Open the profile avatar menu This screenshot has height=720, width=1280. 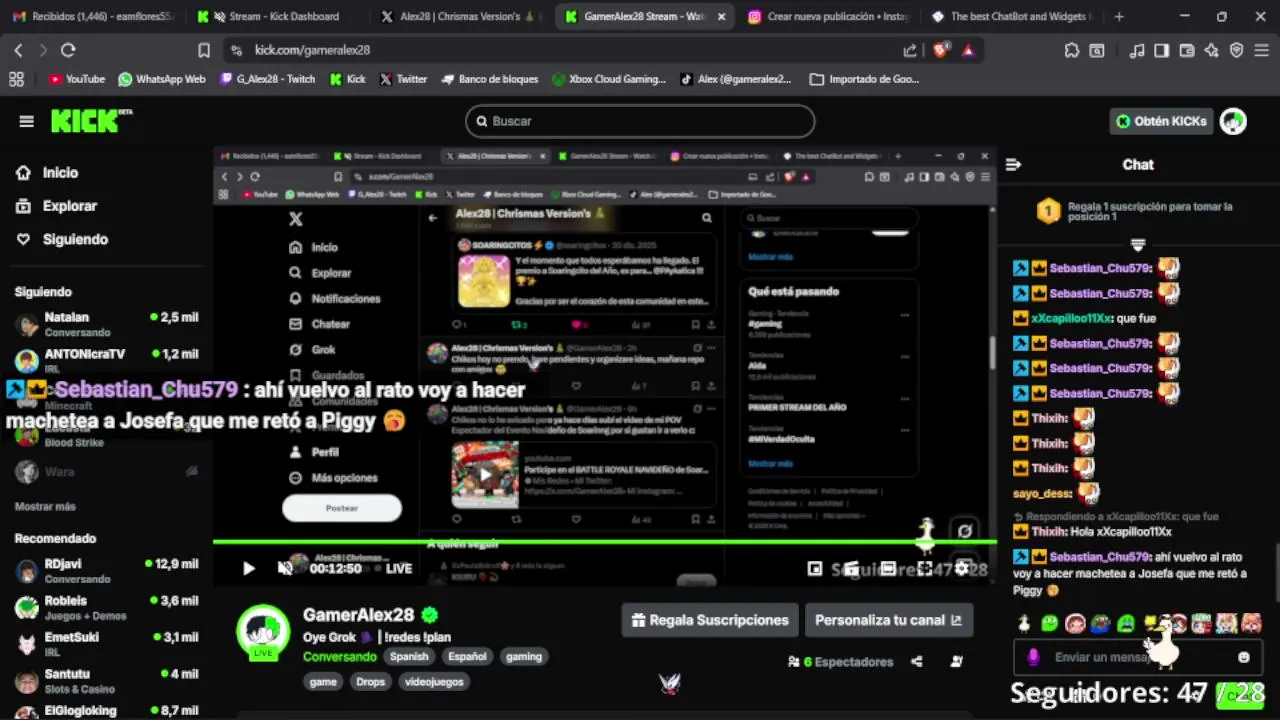click(x=1233, y=121)
